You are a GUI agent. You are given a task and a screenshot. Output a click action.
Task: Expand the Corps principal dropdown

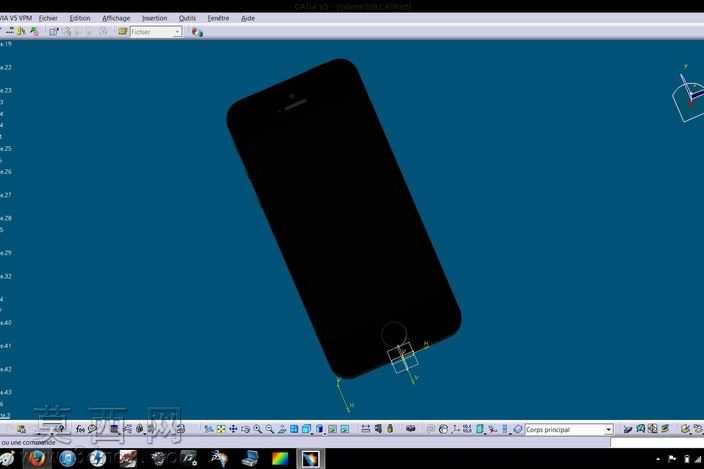coord(608,430)
